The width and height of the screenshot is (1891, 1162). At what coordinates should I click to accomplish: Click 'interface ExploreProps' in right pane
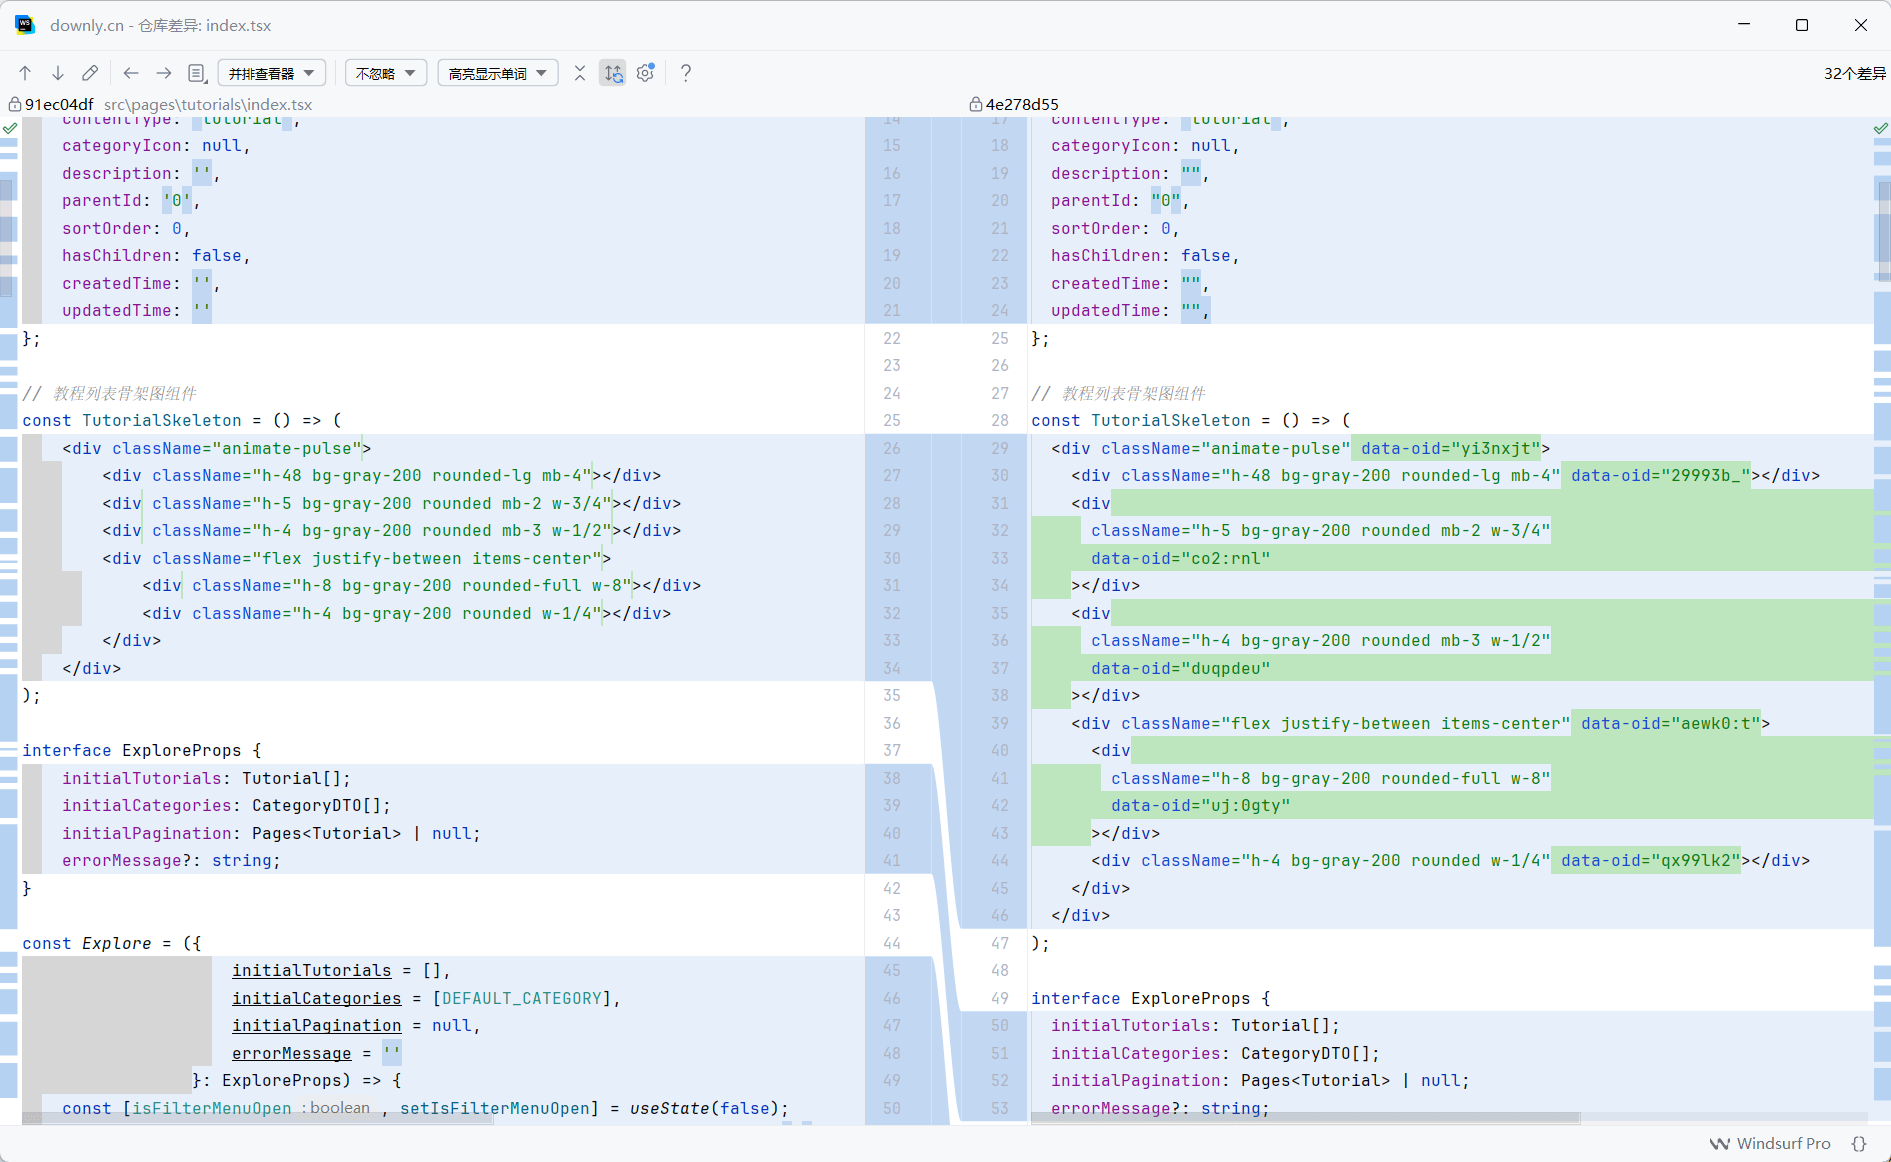pos(1141,998)
